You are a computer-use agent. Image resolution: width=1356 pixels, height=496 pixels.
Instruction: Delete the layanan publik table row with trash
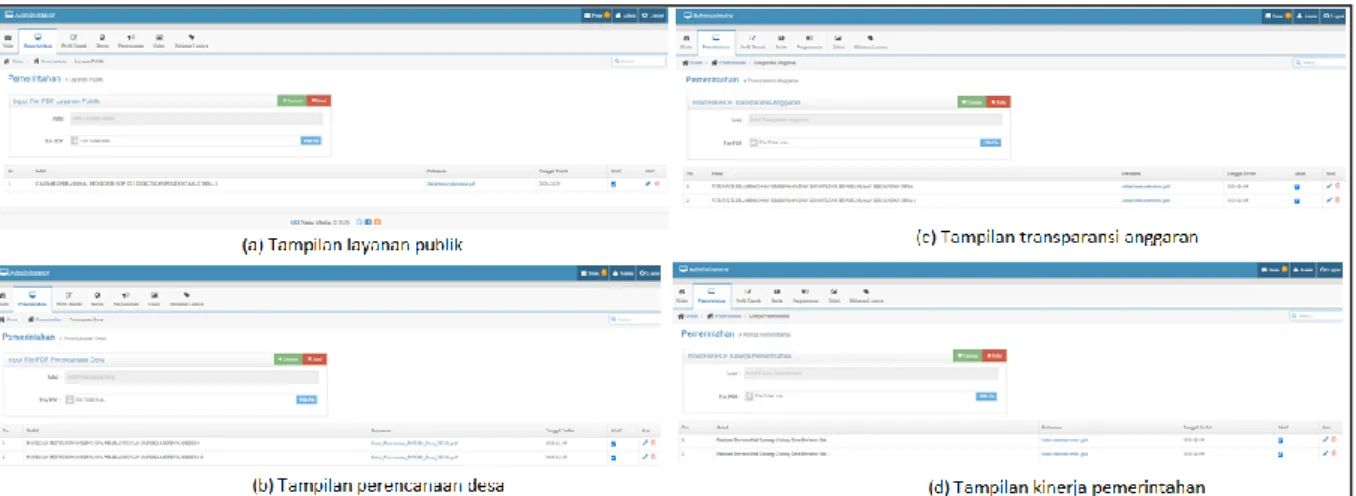657,184
